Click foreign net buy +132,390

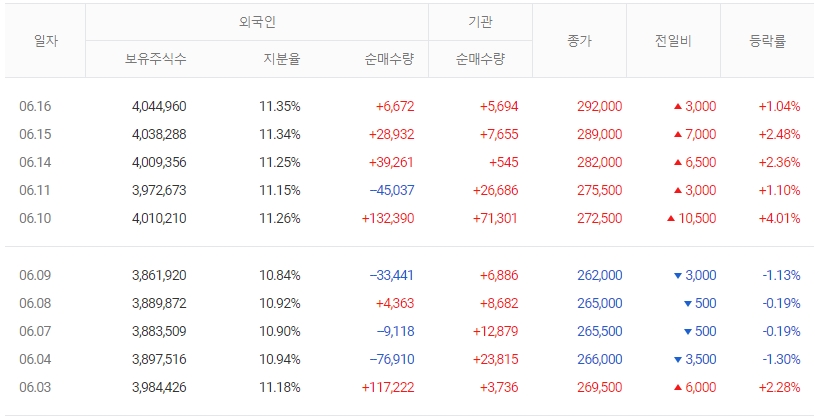[x=388, y=218]
